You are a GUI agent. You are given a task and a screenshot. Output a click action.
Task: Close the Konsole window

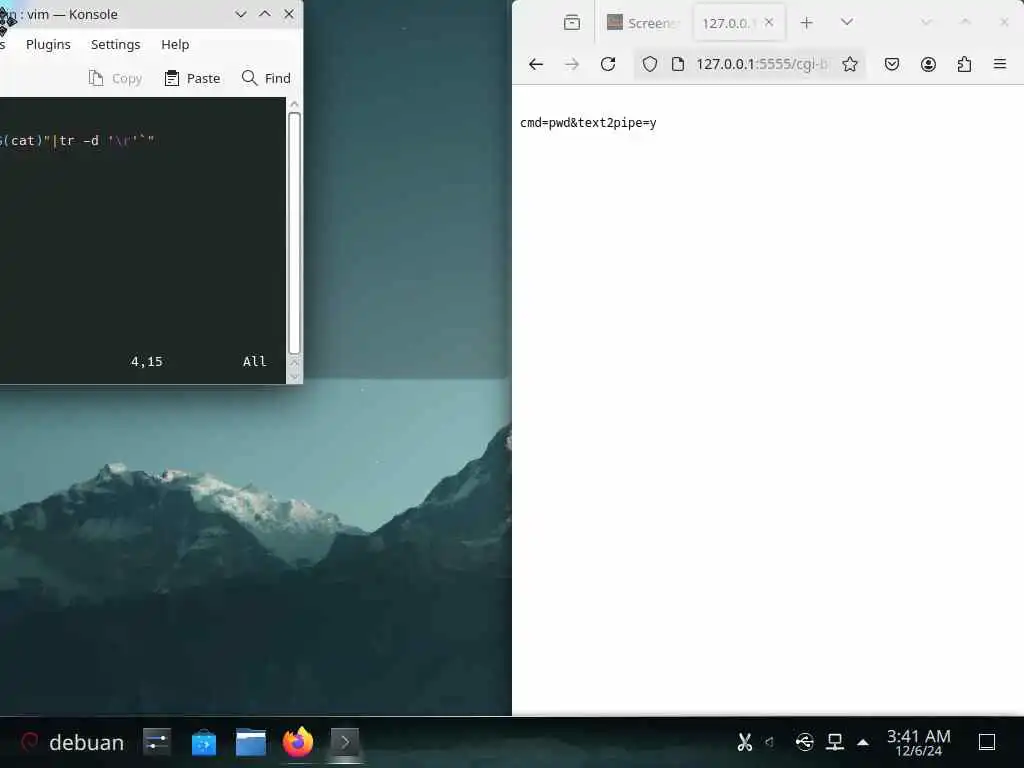289,14
